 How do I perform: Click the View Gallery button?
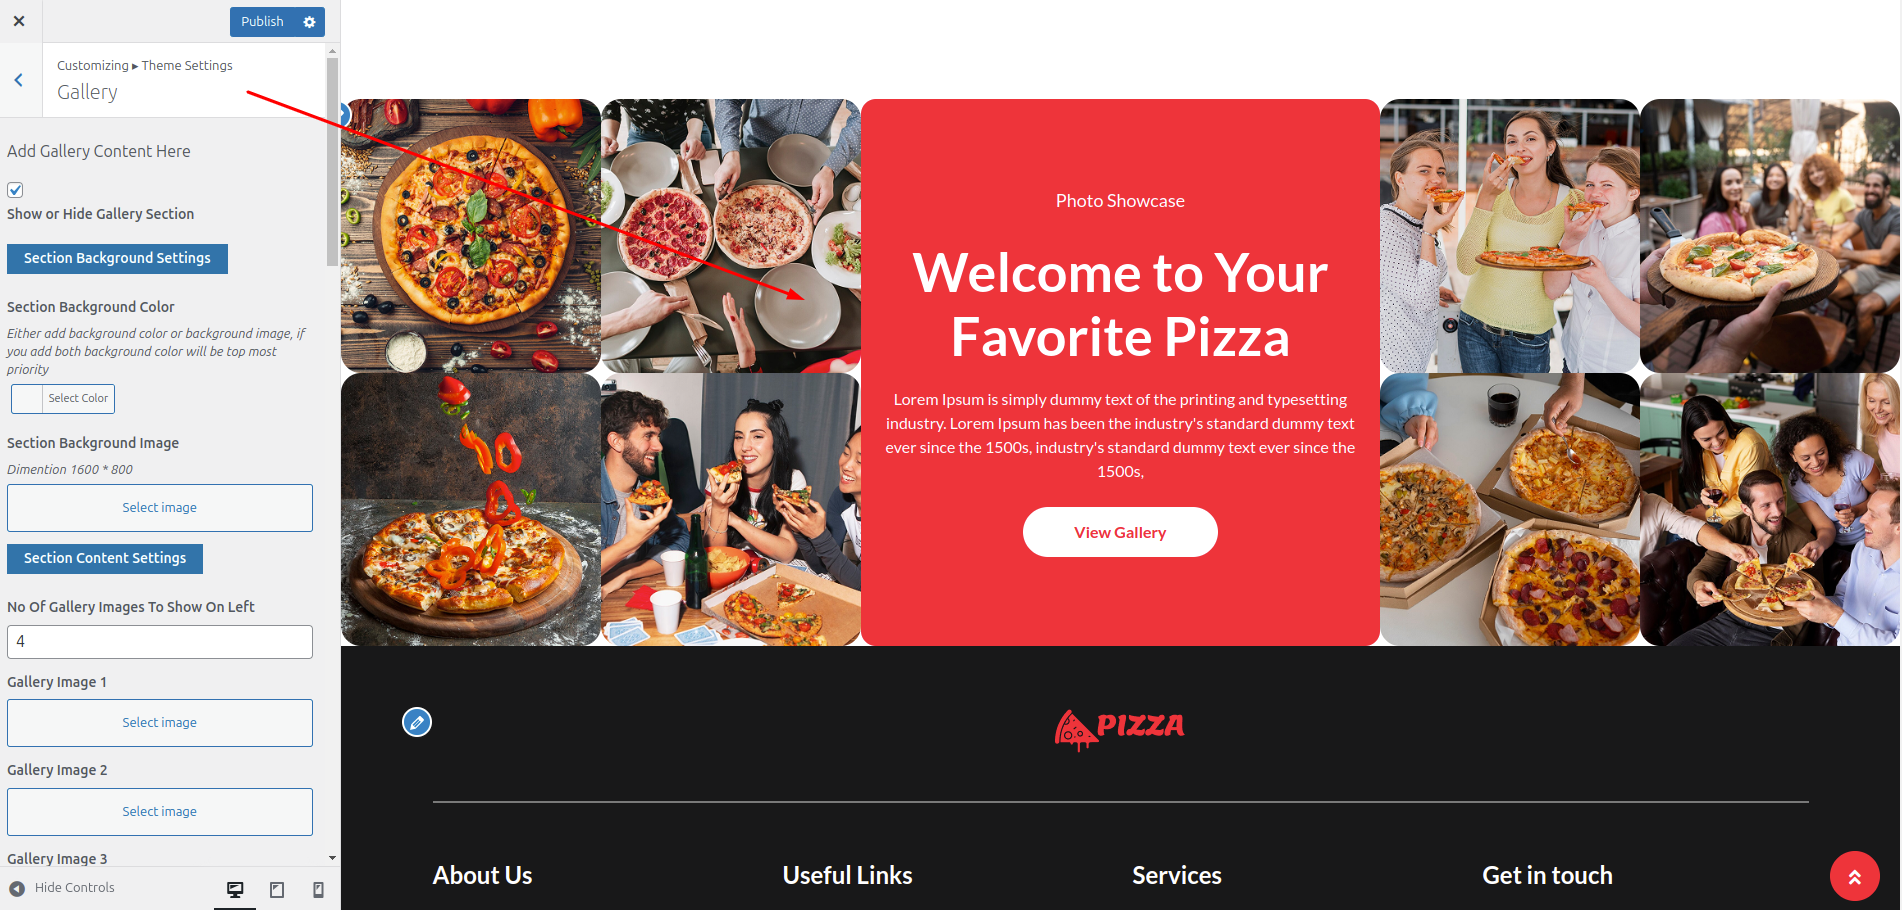(1120, 532)
